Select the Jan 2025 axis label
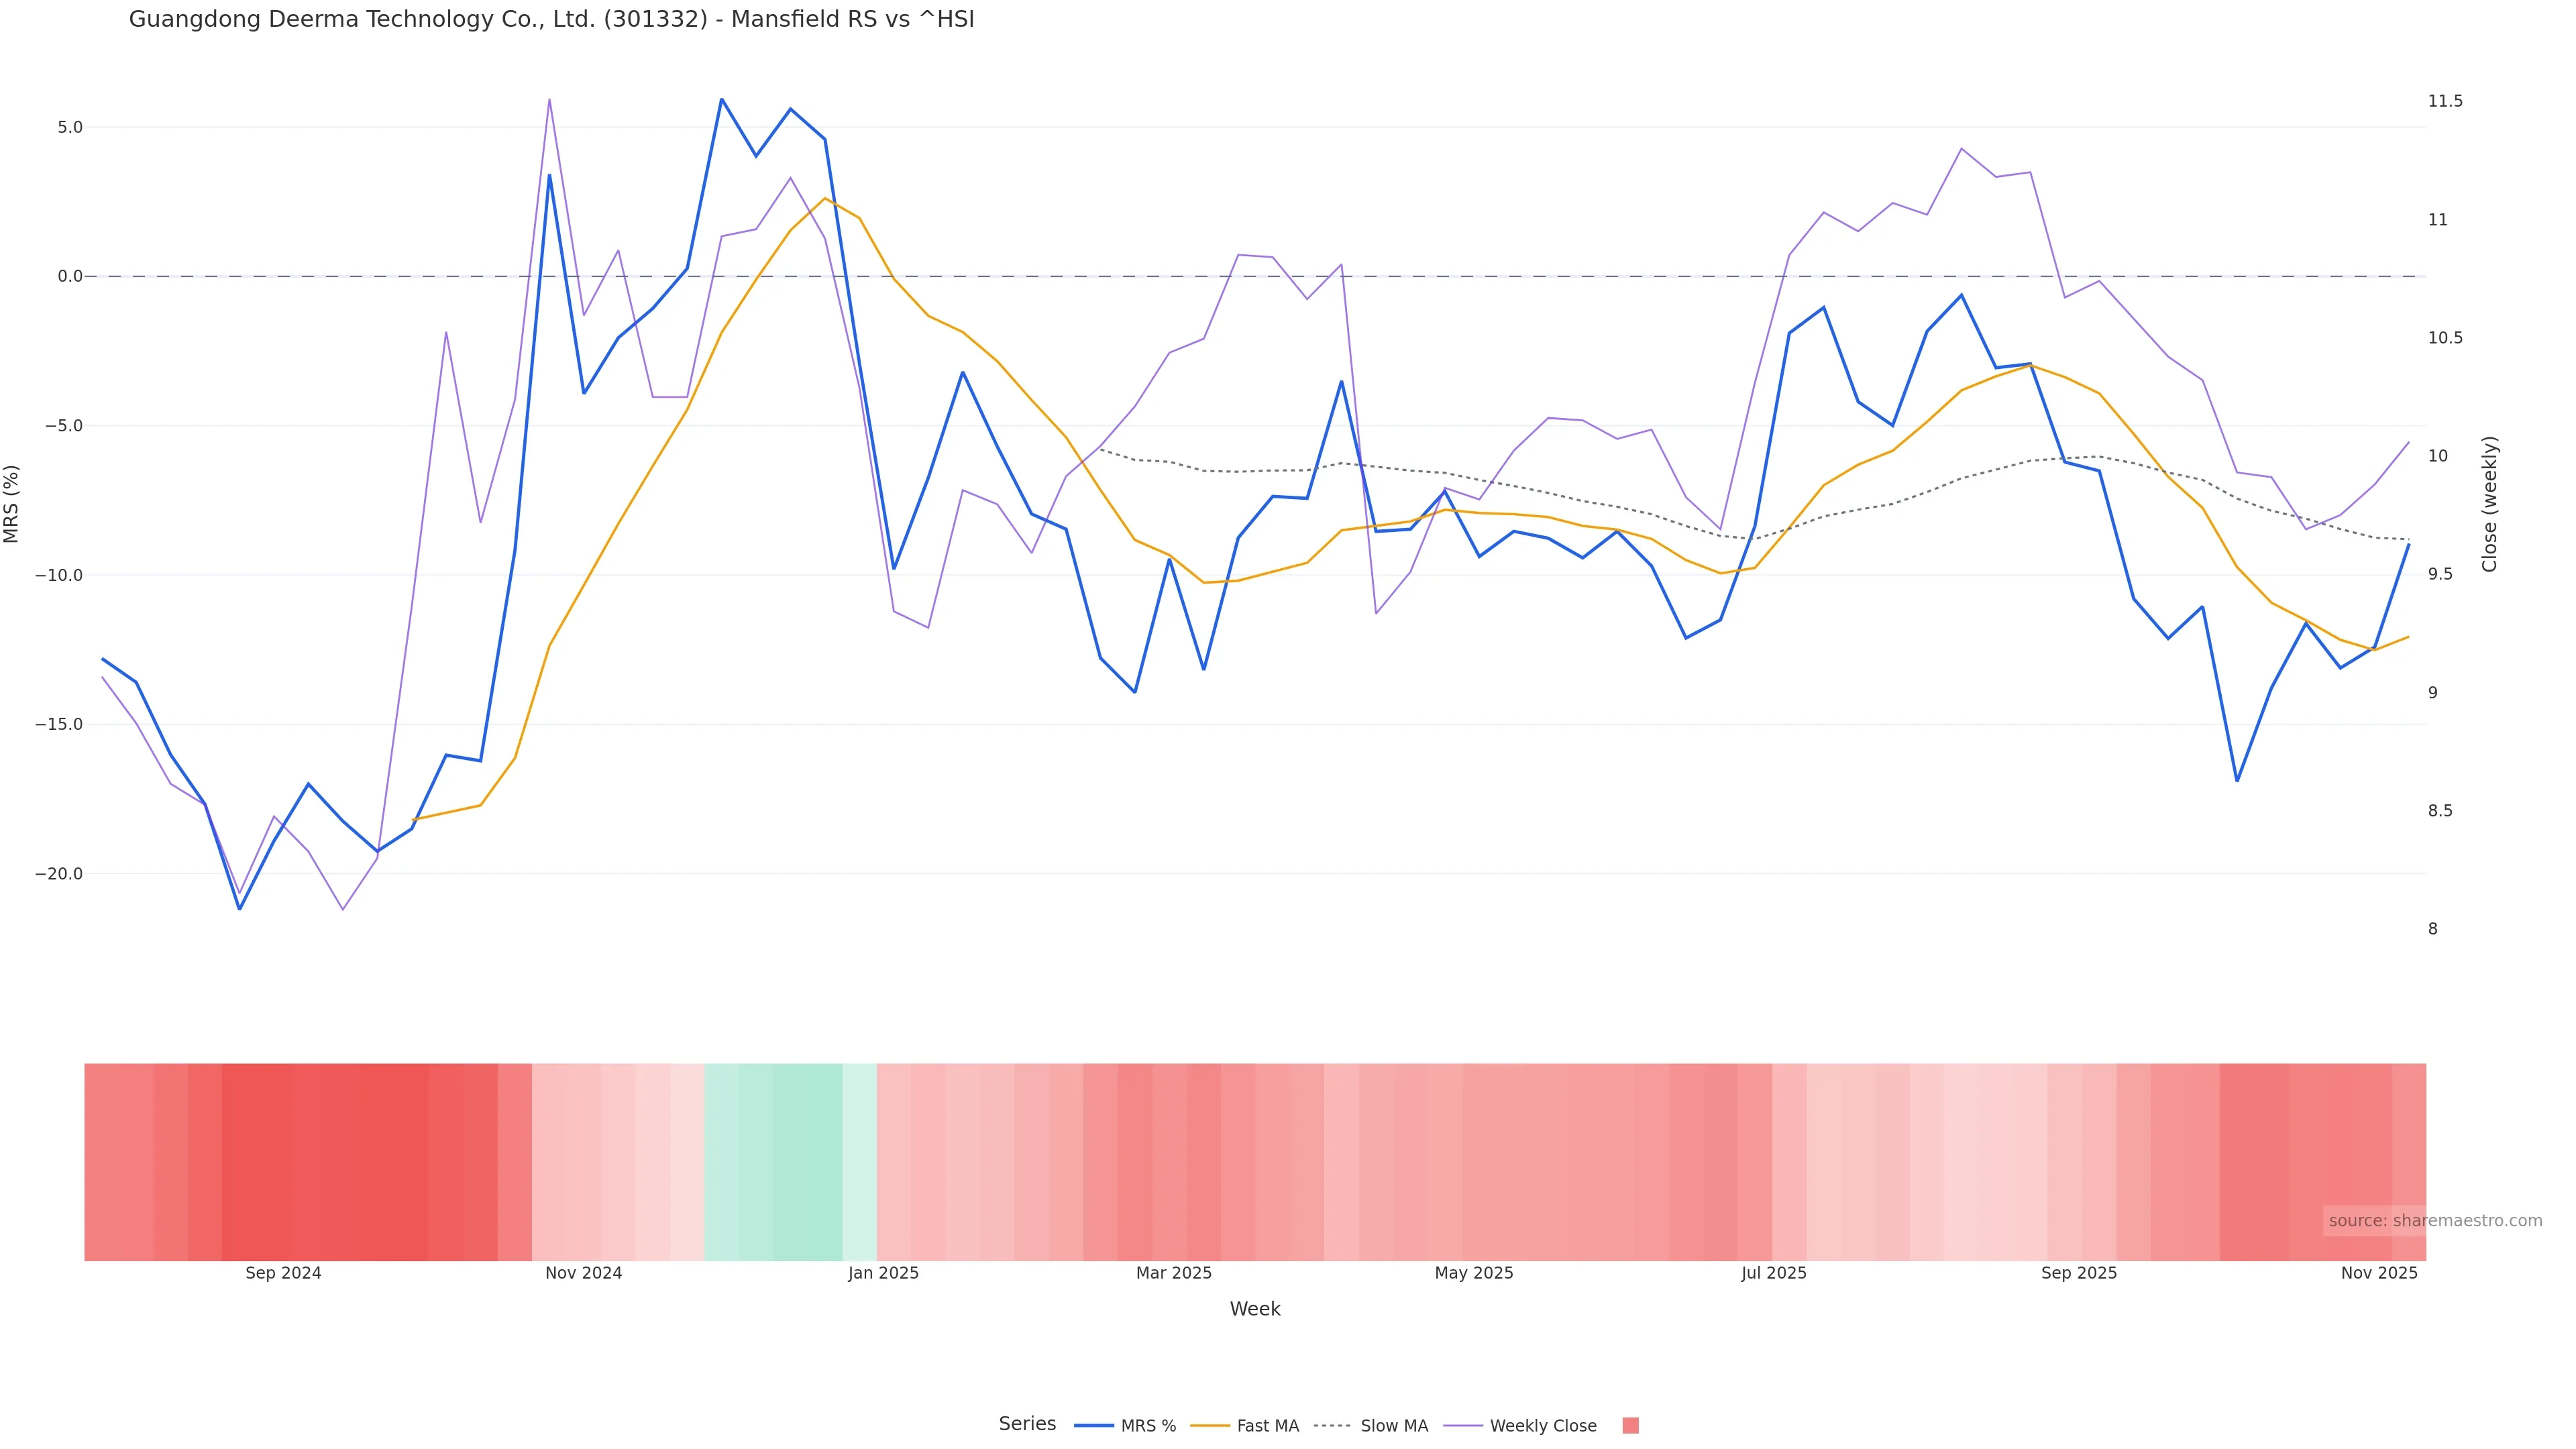The height and width of the screenshot is (1449, 2576). pos(883,1273)
